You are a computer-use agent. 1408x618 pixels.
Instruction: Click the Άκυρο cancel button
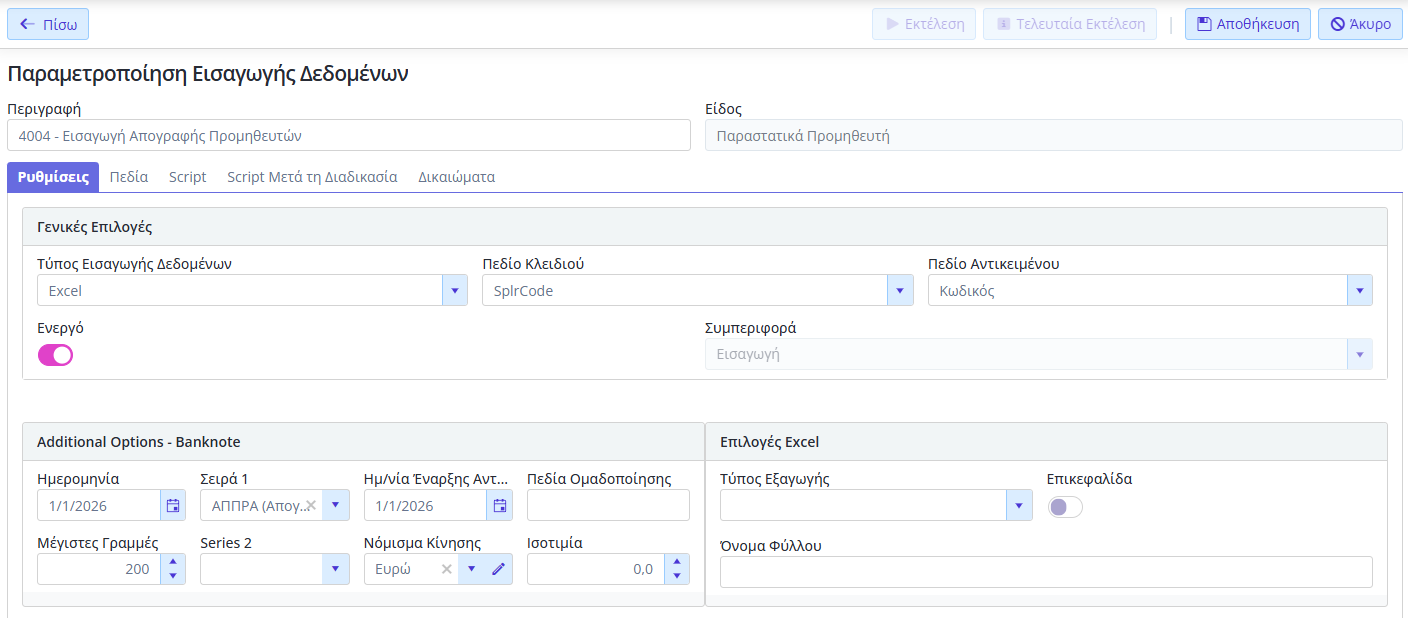click(x=1360, y=24)
